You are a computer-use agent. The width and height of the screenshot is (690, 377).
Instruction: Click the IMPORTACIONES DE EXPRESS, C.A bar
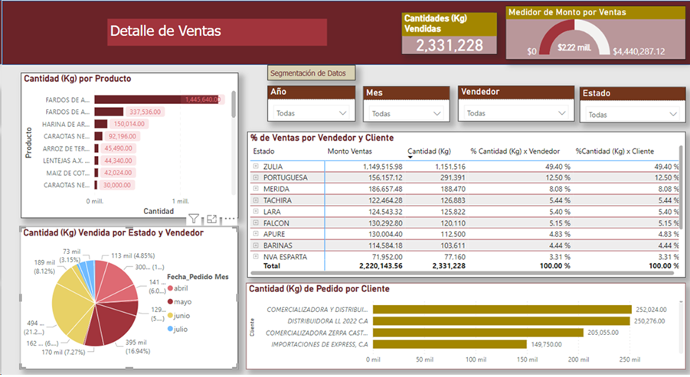tap(450, 344)
